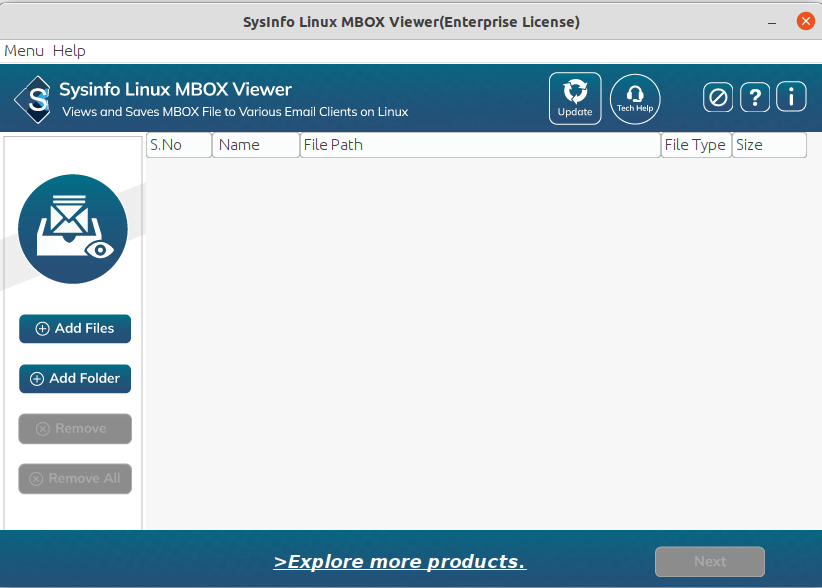Screen dimensions: 822x588
Task: Click the Sysinfo Linux MBOX Viewer heading
Action: click(x=175, y=90)
